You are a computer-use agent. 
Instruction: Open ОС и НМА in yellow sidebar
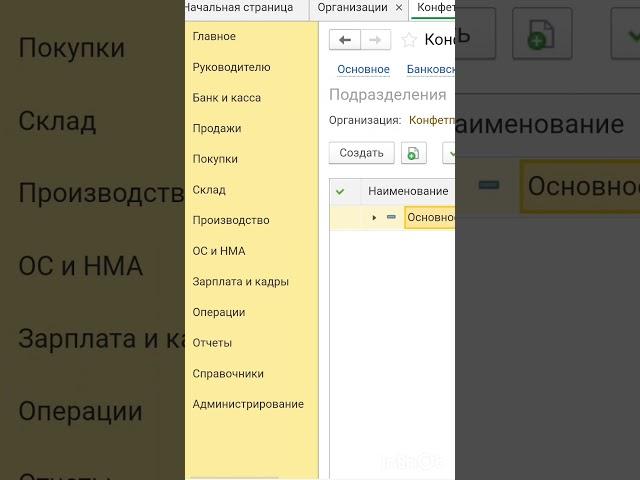219,251
